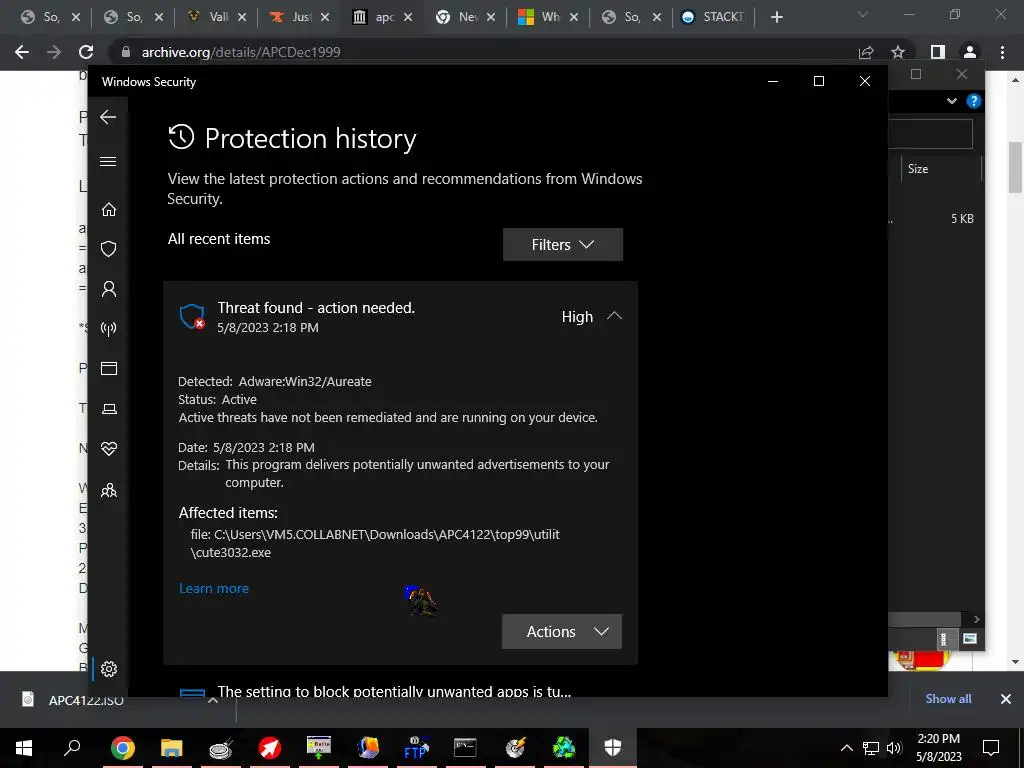Open Windows Security settings gear

click(x=108, y=669)
